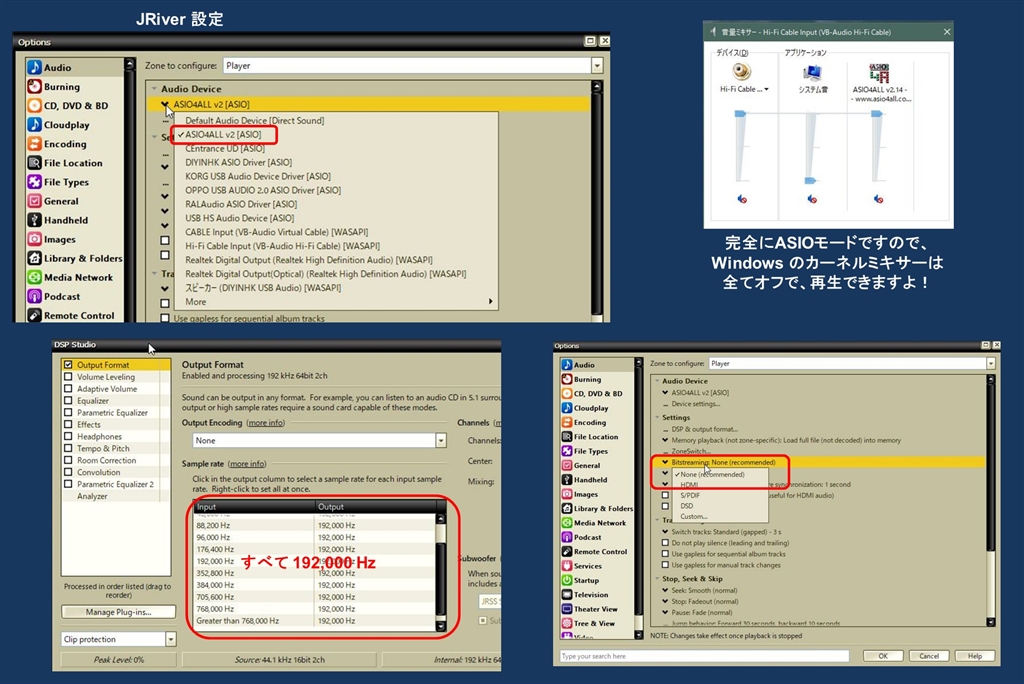Expand the Memory playback setting
This screenshot has width=1024, height=684.
(x=665, y=440)
